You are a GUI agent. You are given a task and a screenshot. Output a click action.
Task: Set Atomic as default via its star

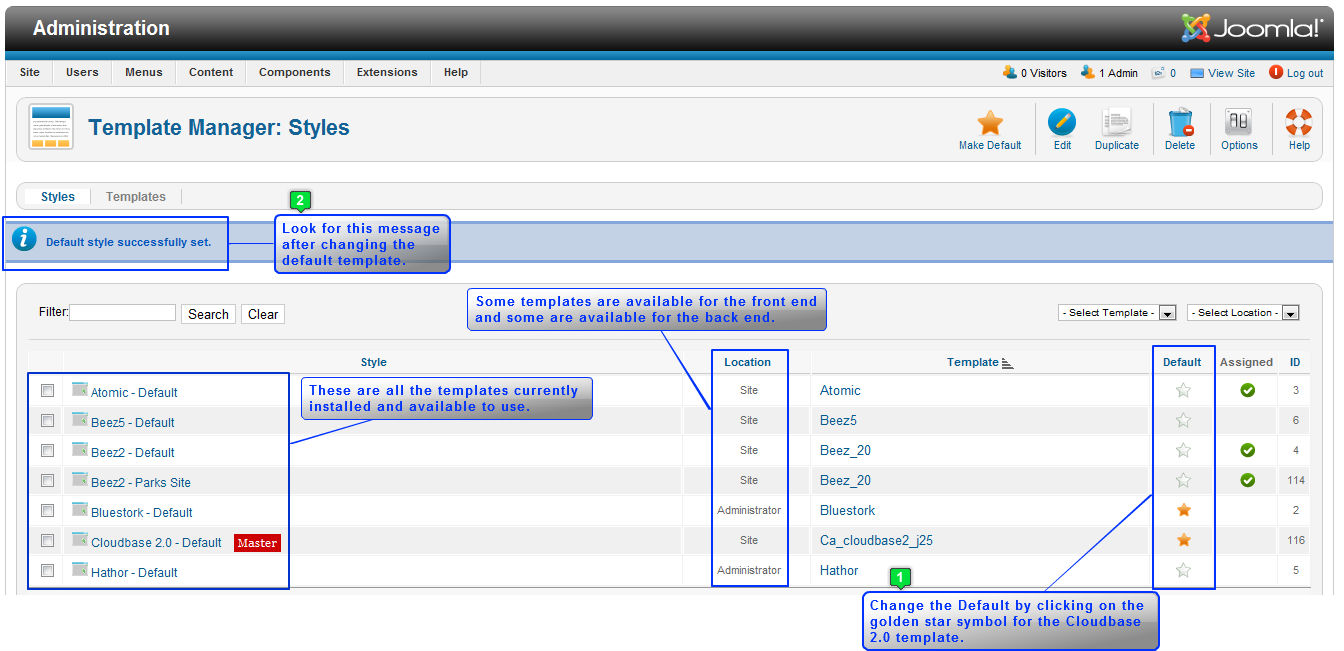click(1184, 390)
